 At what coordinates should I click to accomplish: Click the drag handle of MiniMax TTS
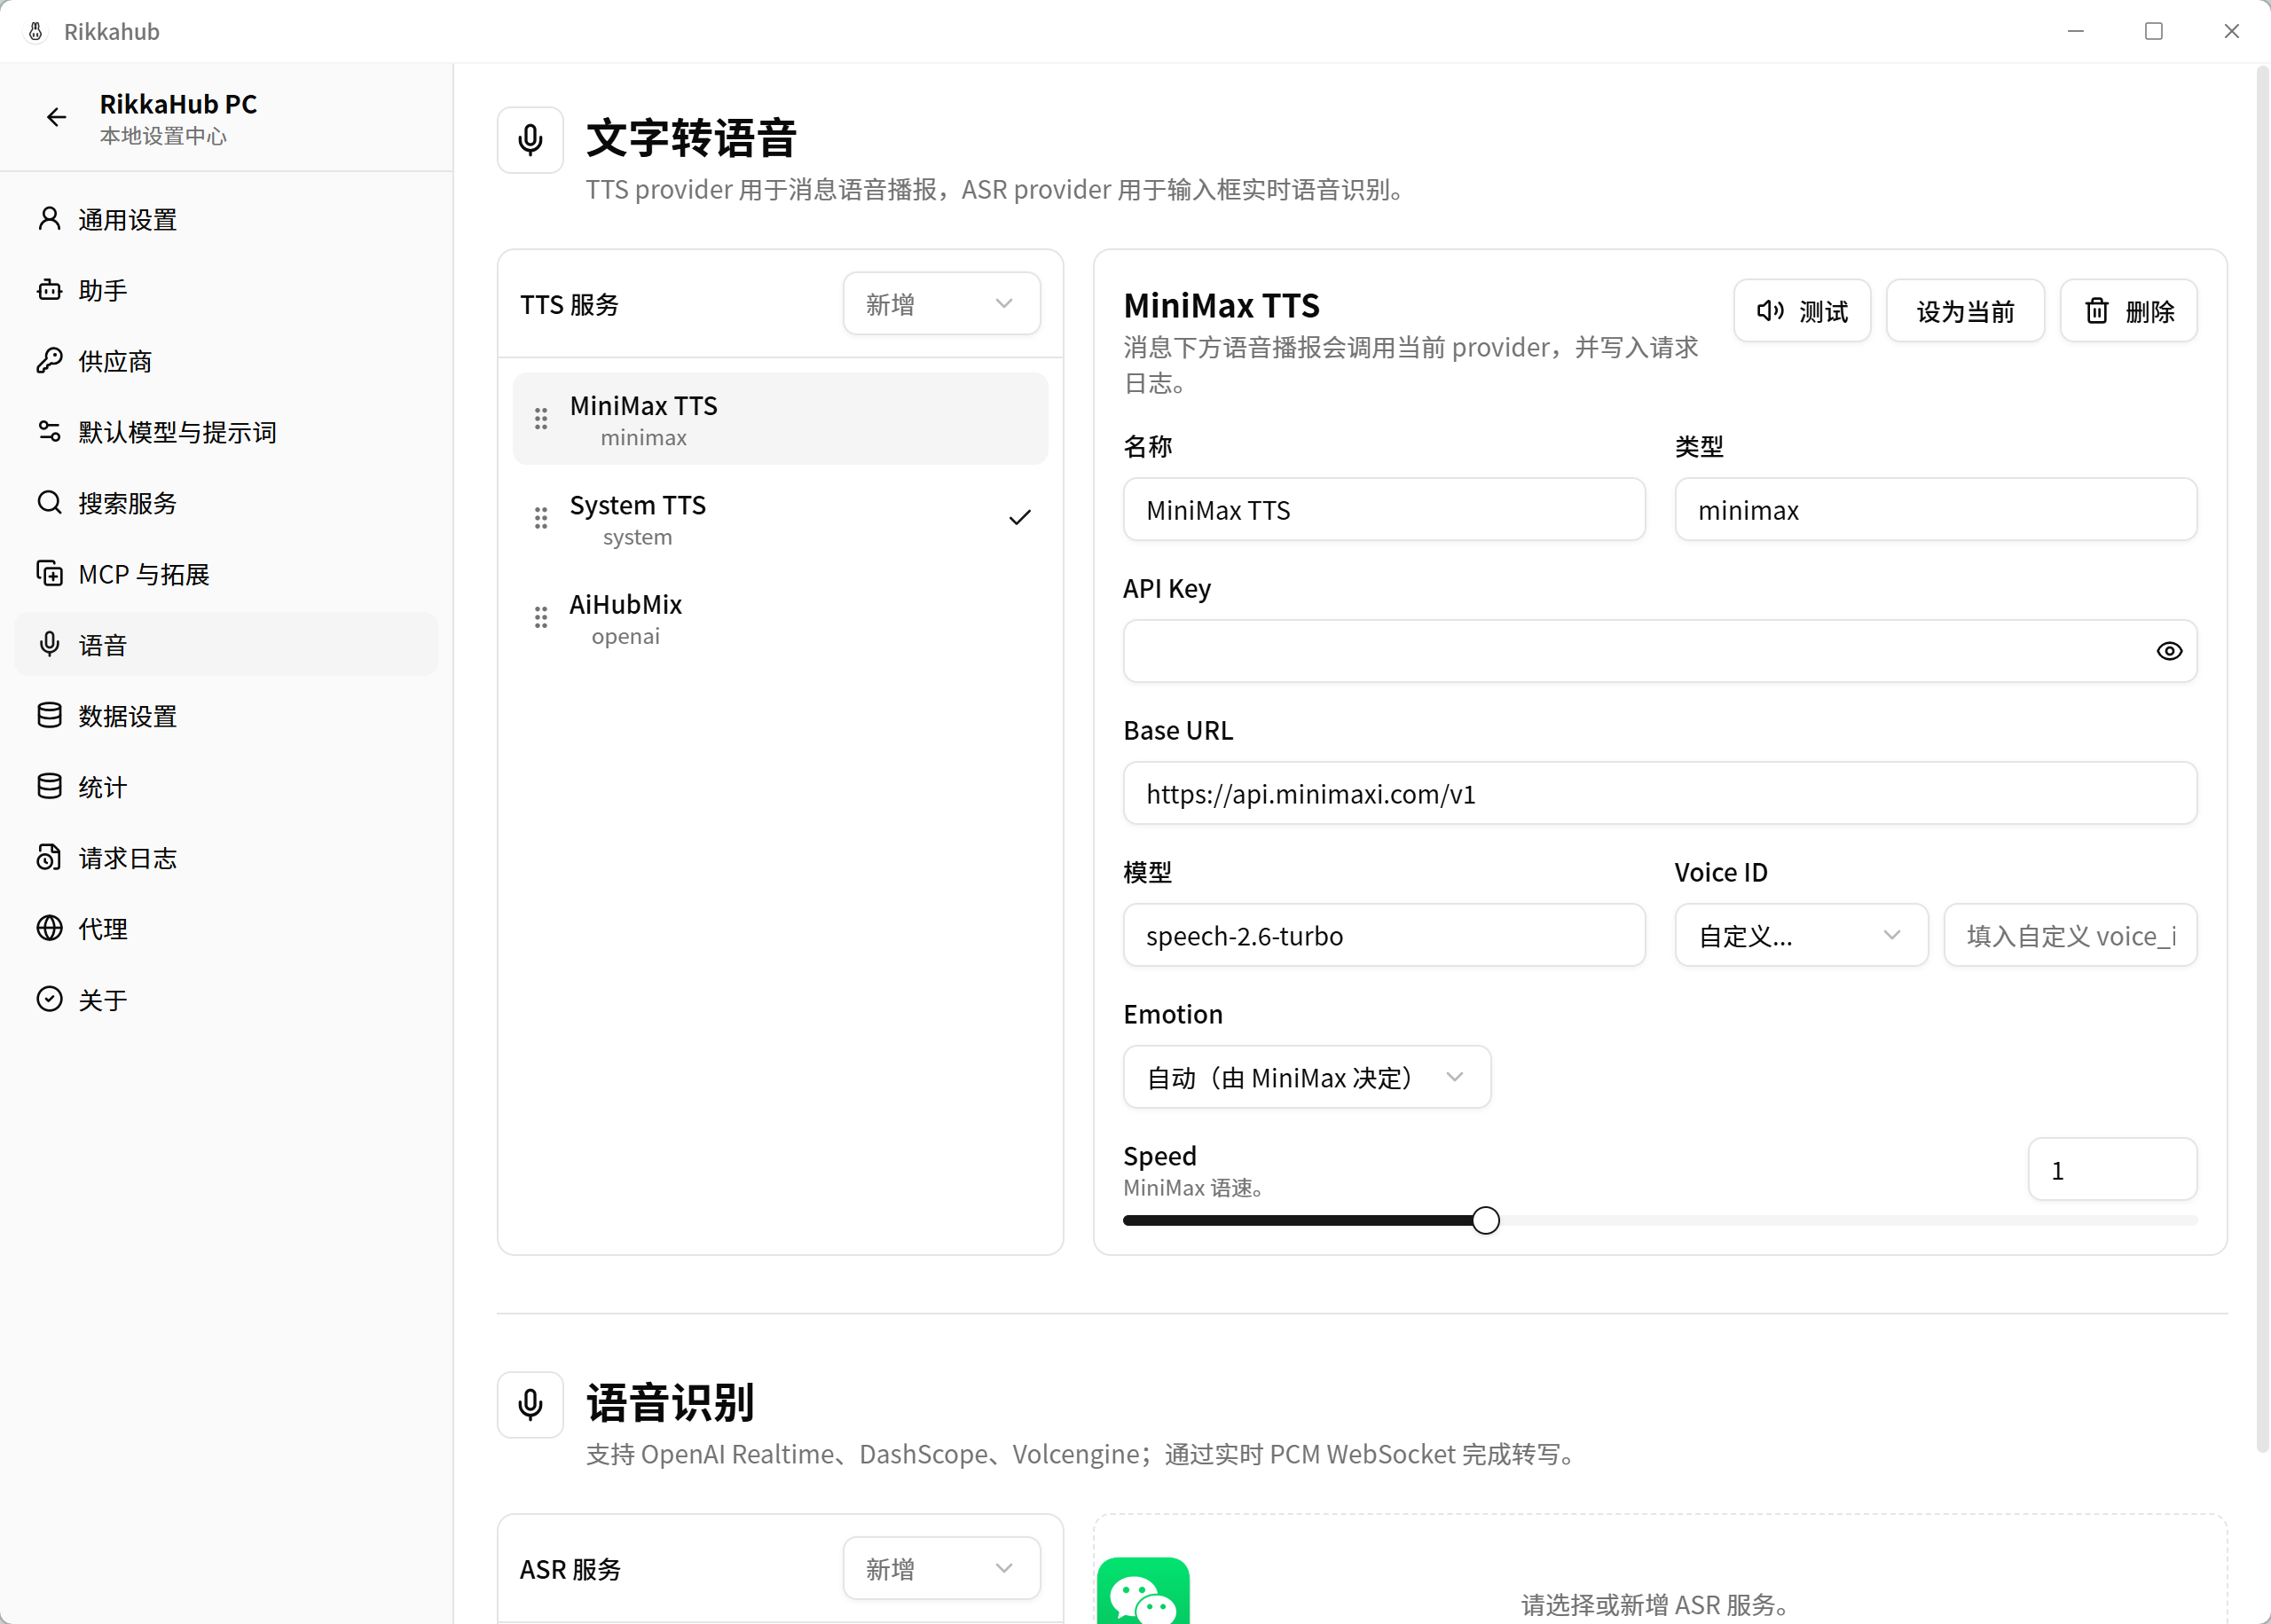click(541, 419)
